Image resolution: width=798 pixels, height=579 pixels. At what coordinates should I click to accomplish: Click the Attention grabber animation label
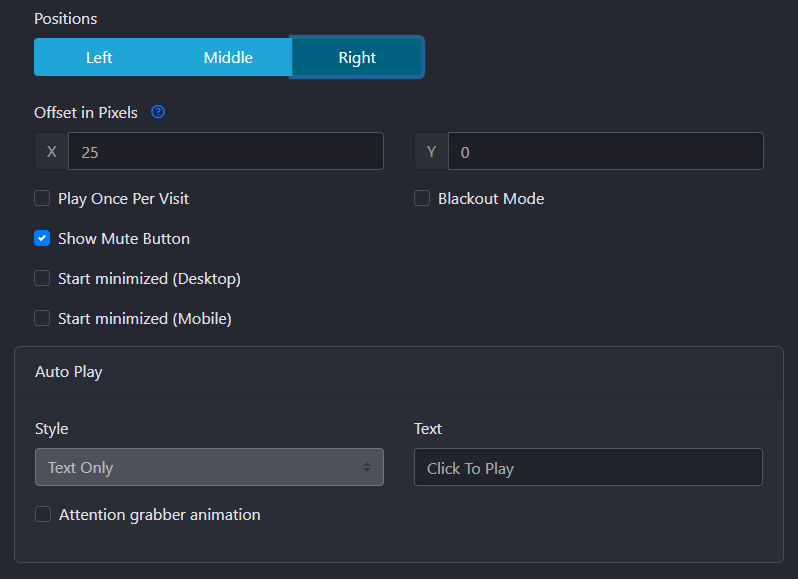pos(159,515)
